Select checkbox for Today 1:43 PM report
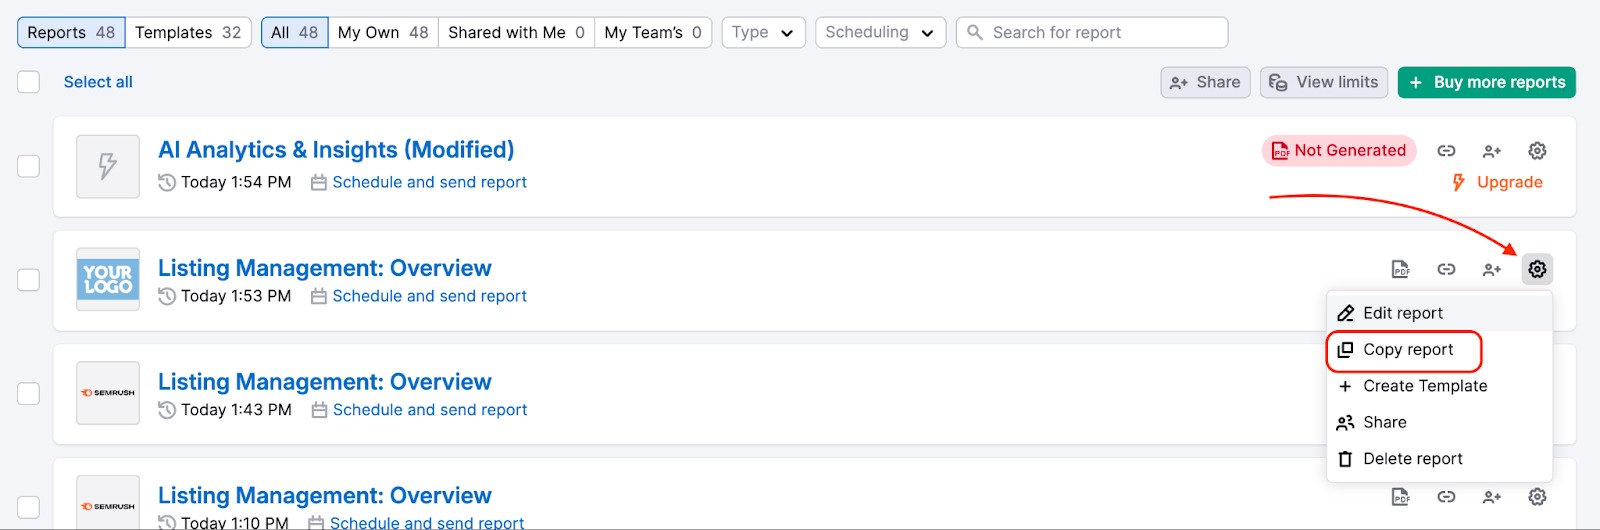Image resolution: width=1600 pixels, height=530 pixels. pyautogui.click(x=29, y=394)
